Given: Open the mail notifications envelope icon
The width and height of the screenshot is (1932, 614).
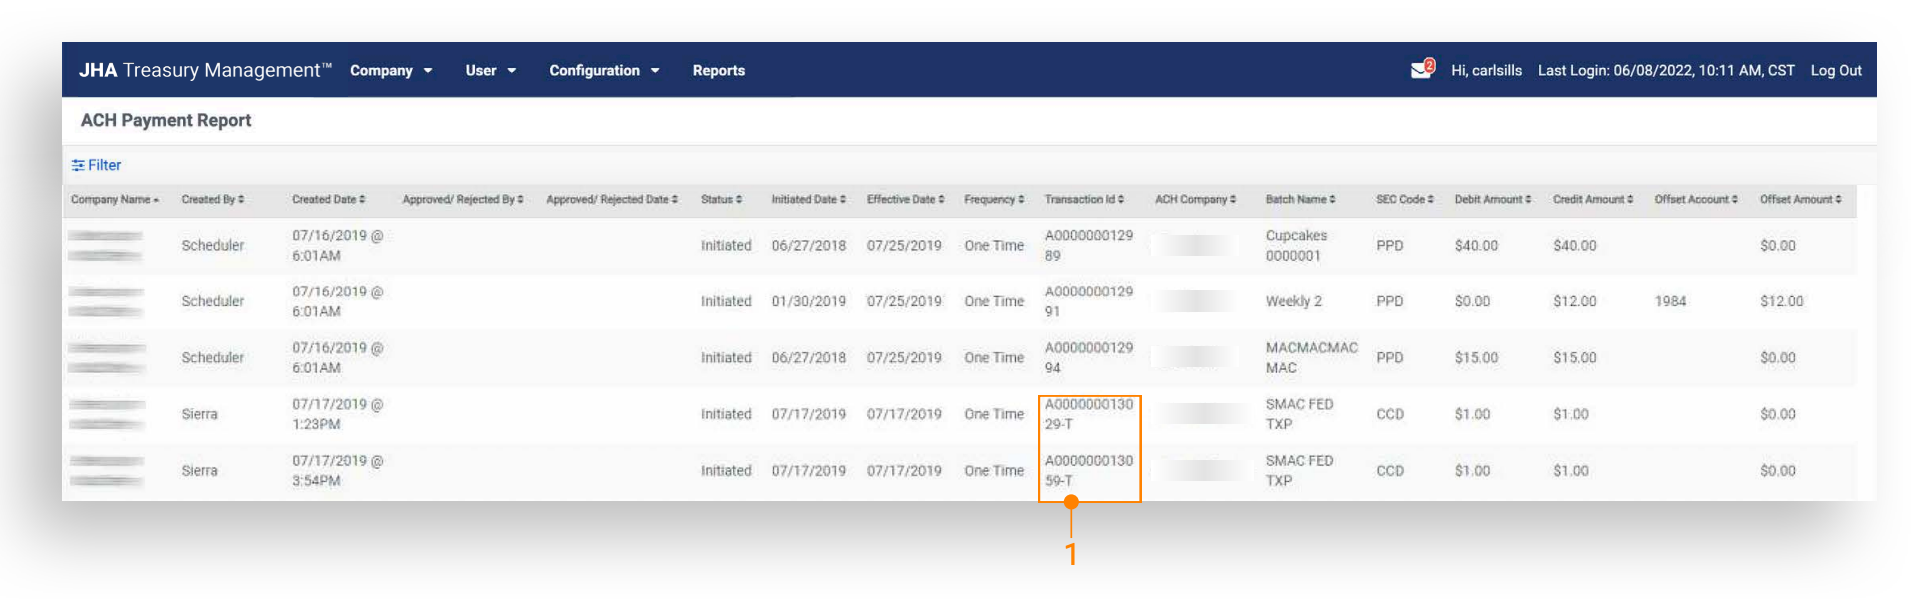Looking at the screenshot, I should (1420, 70).
